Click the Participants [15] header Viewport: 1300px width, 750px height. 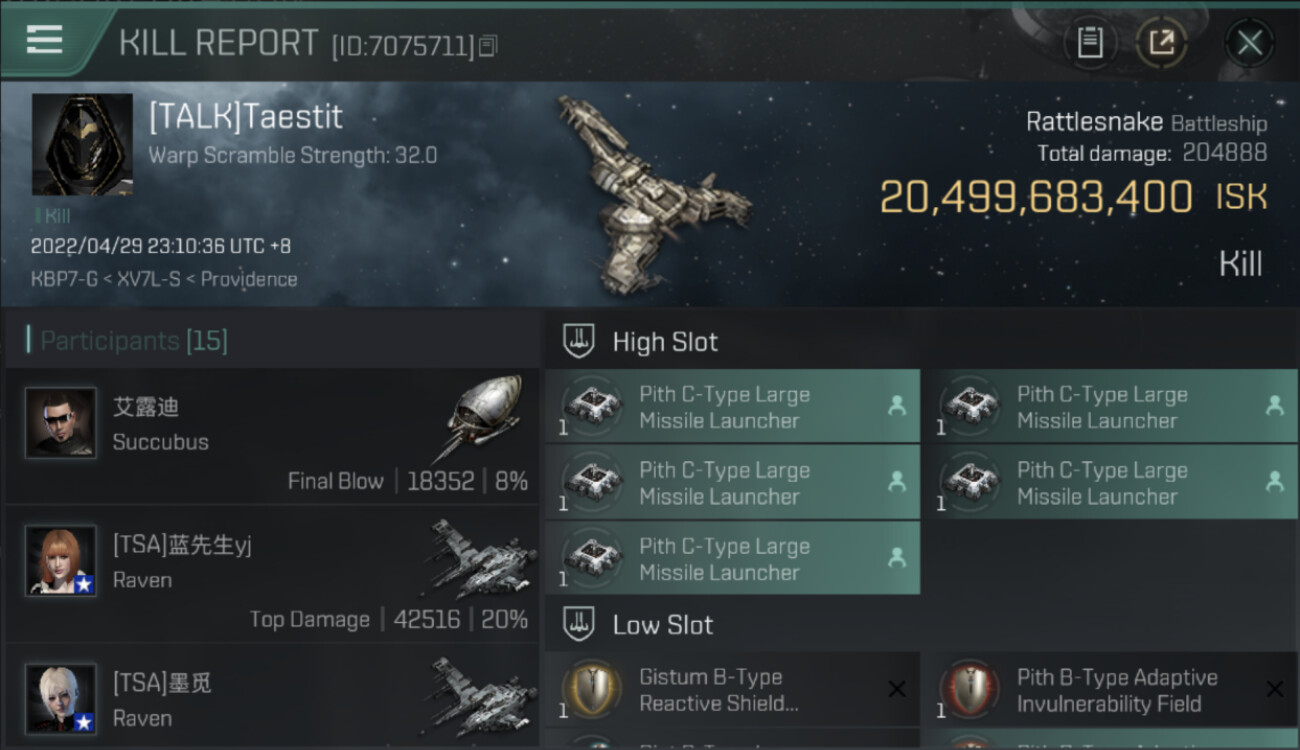click(134, 341)
